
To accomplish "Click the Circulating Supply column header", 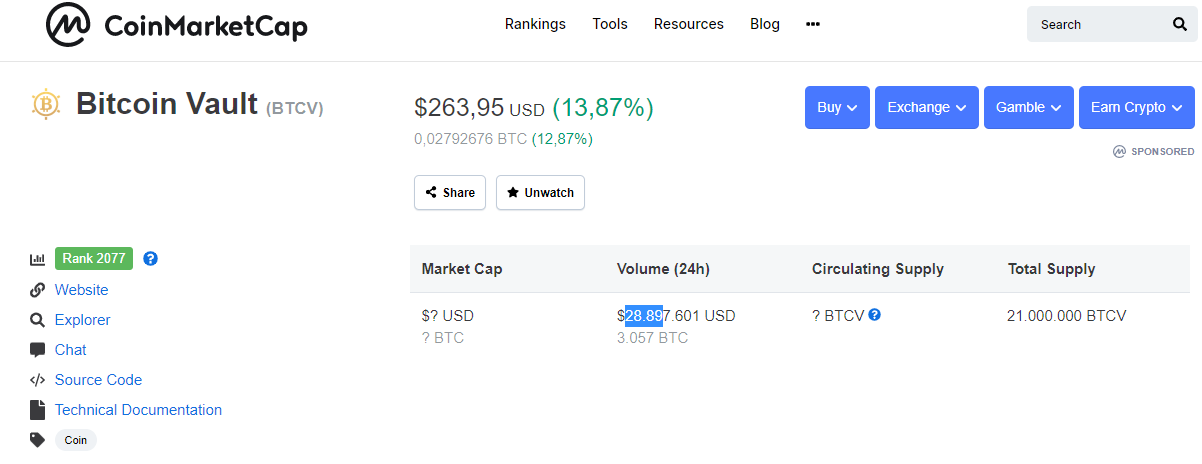I will [878, 269].
